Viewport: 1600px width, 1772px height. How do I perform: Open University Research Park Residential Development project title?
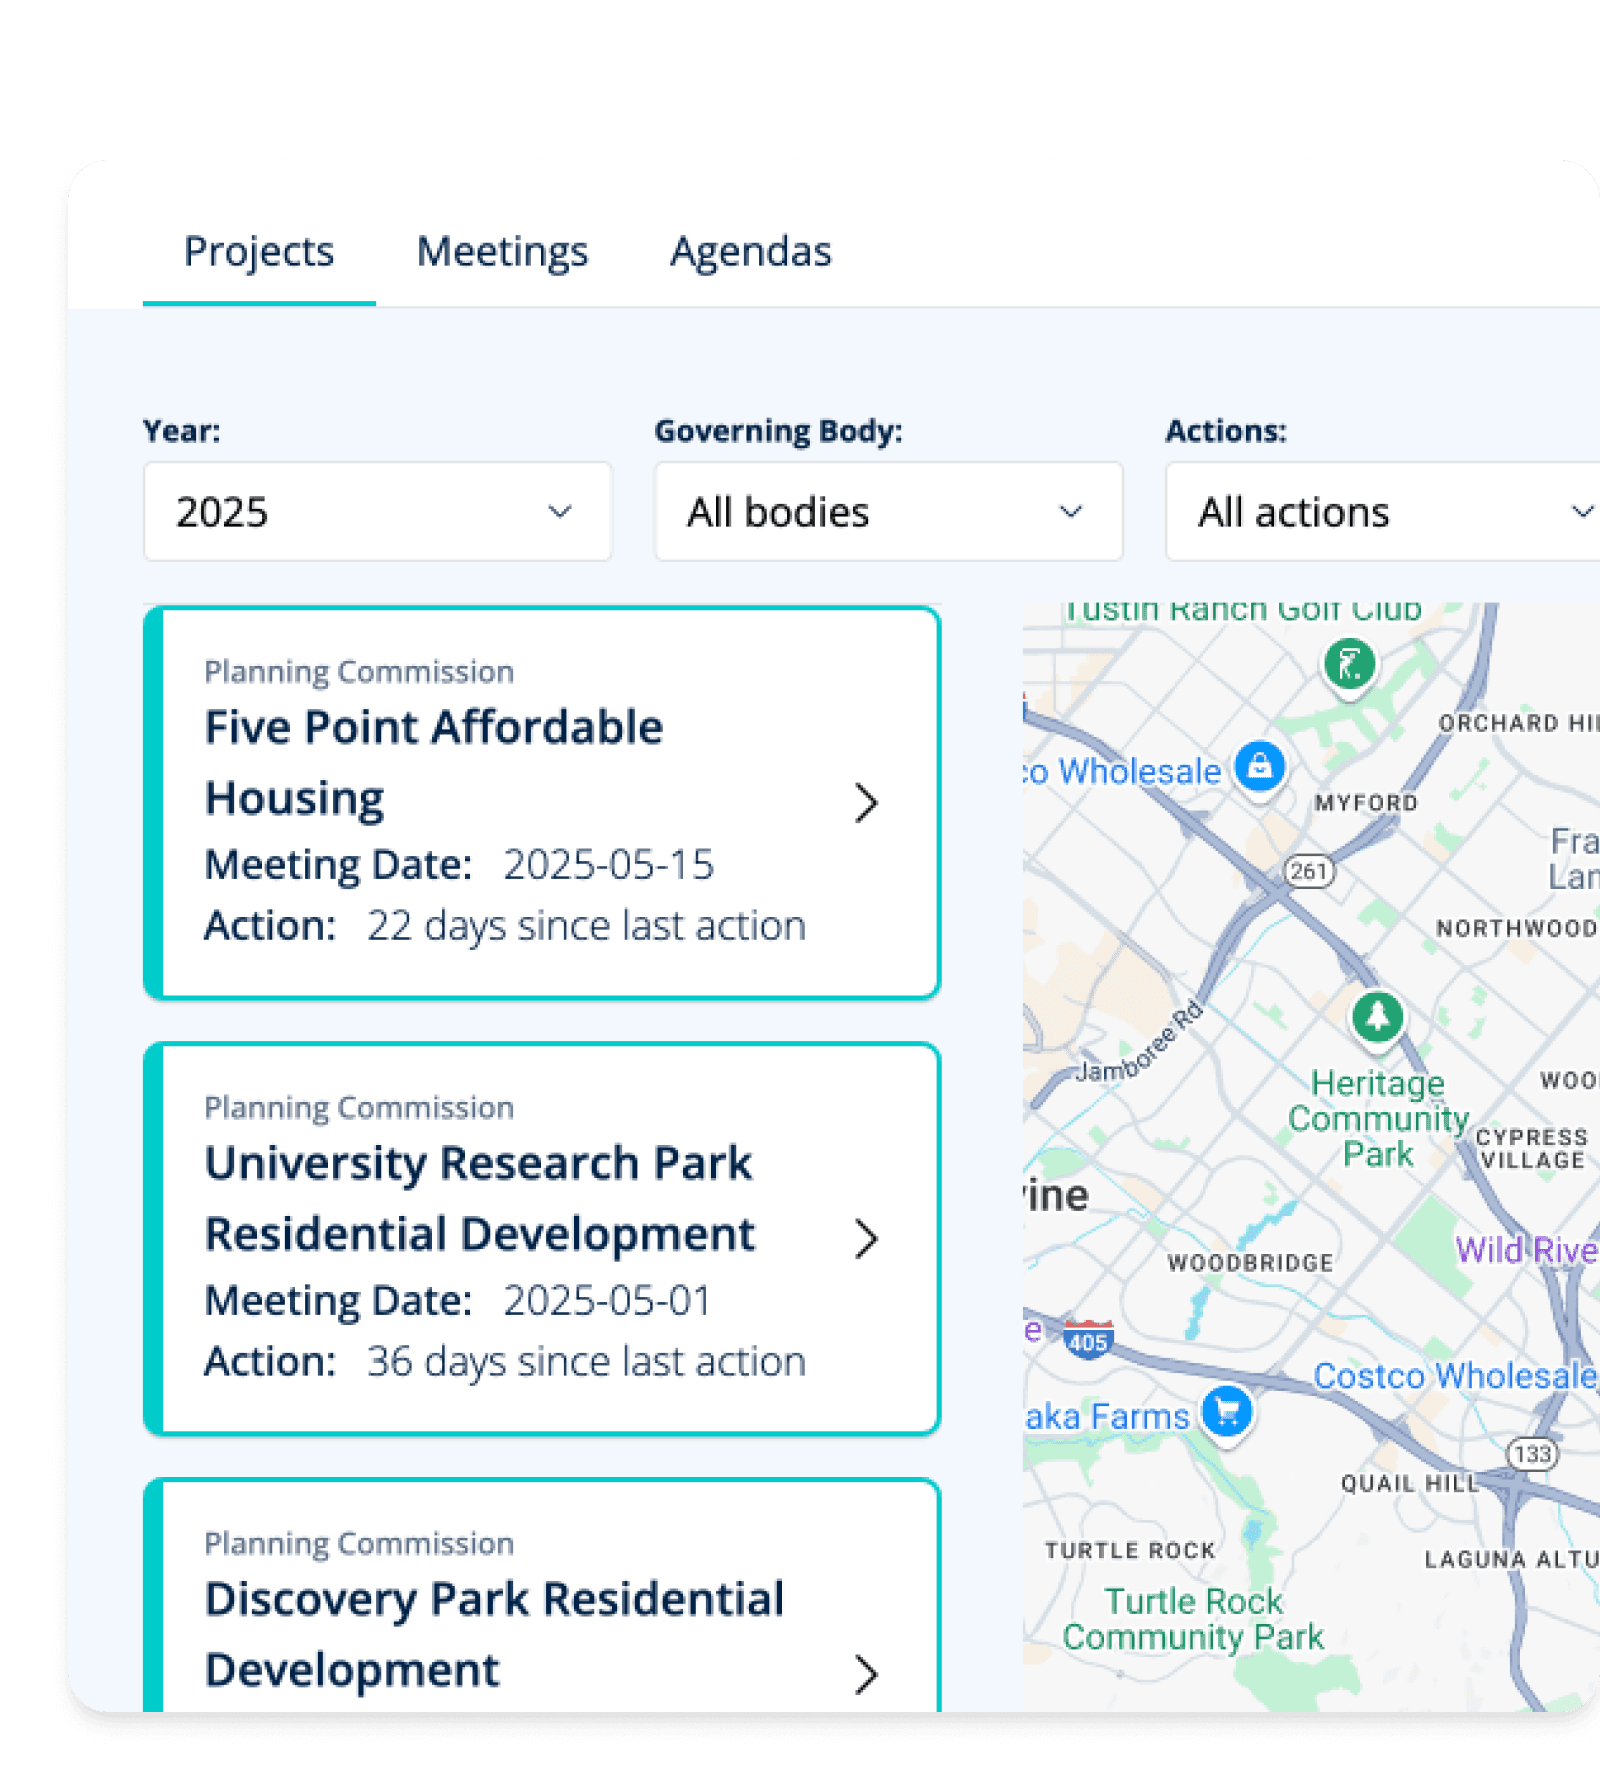pyautogui.click(x=480, y=1198)
